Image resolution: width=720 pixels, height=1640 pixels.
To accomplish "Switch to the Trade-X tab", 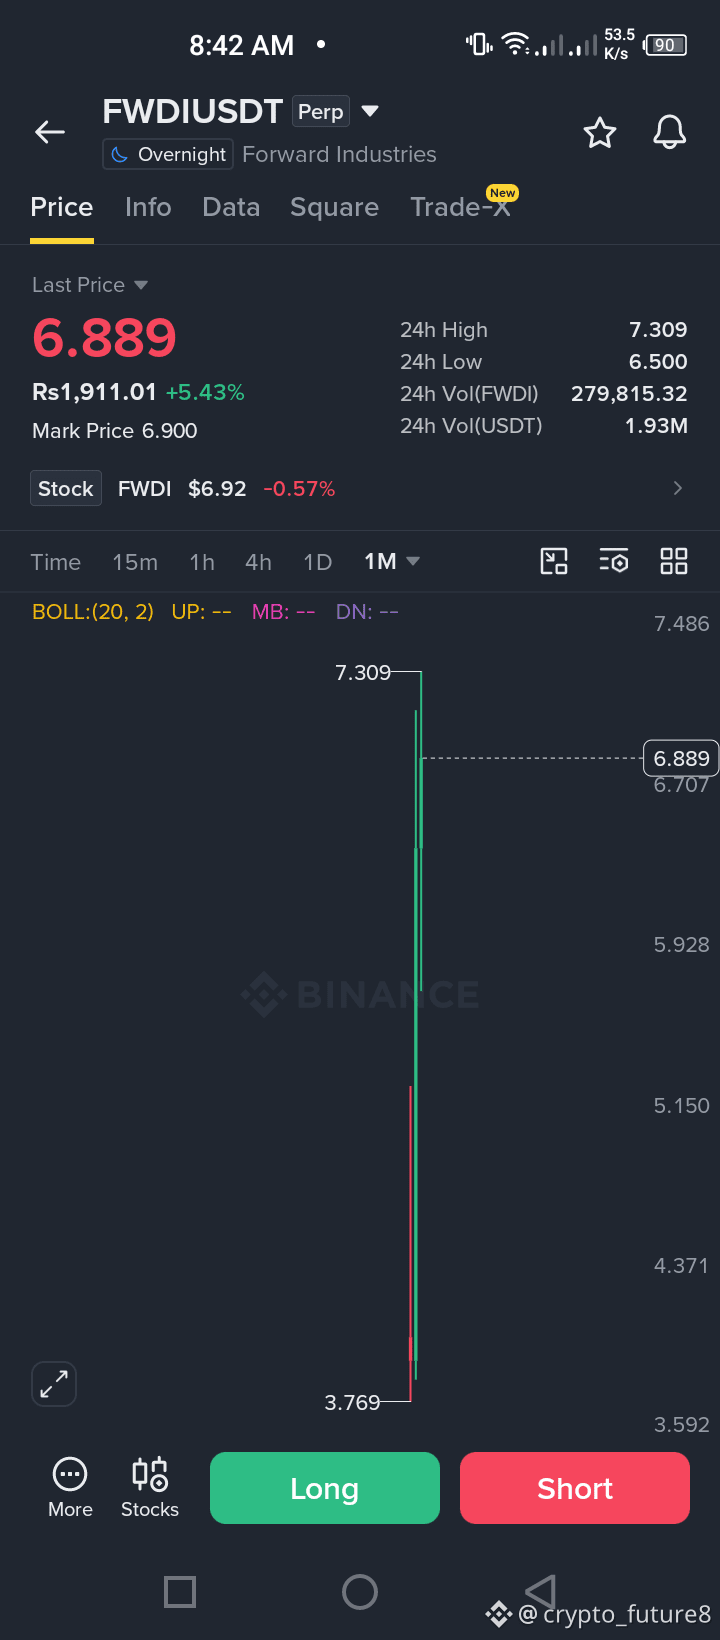I will (x=461, y=207).
